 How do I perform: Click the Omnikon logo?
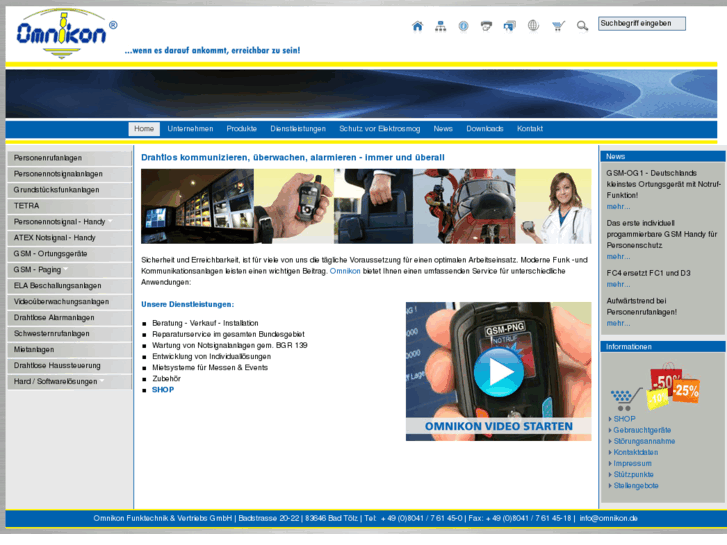pos(66,33)
